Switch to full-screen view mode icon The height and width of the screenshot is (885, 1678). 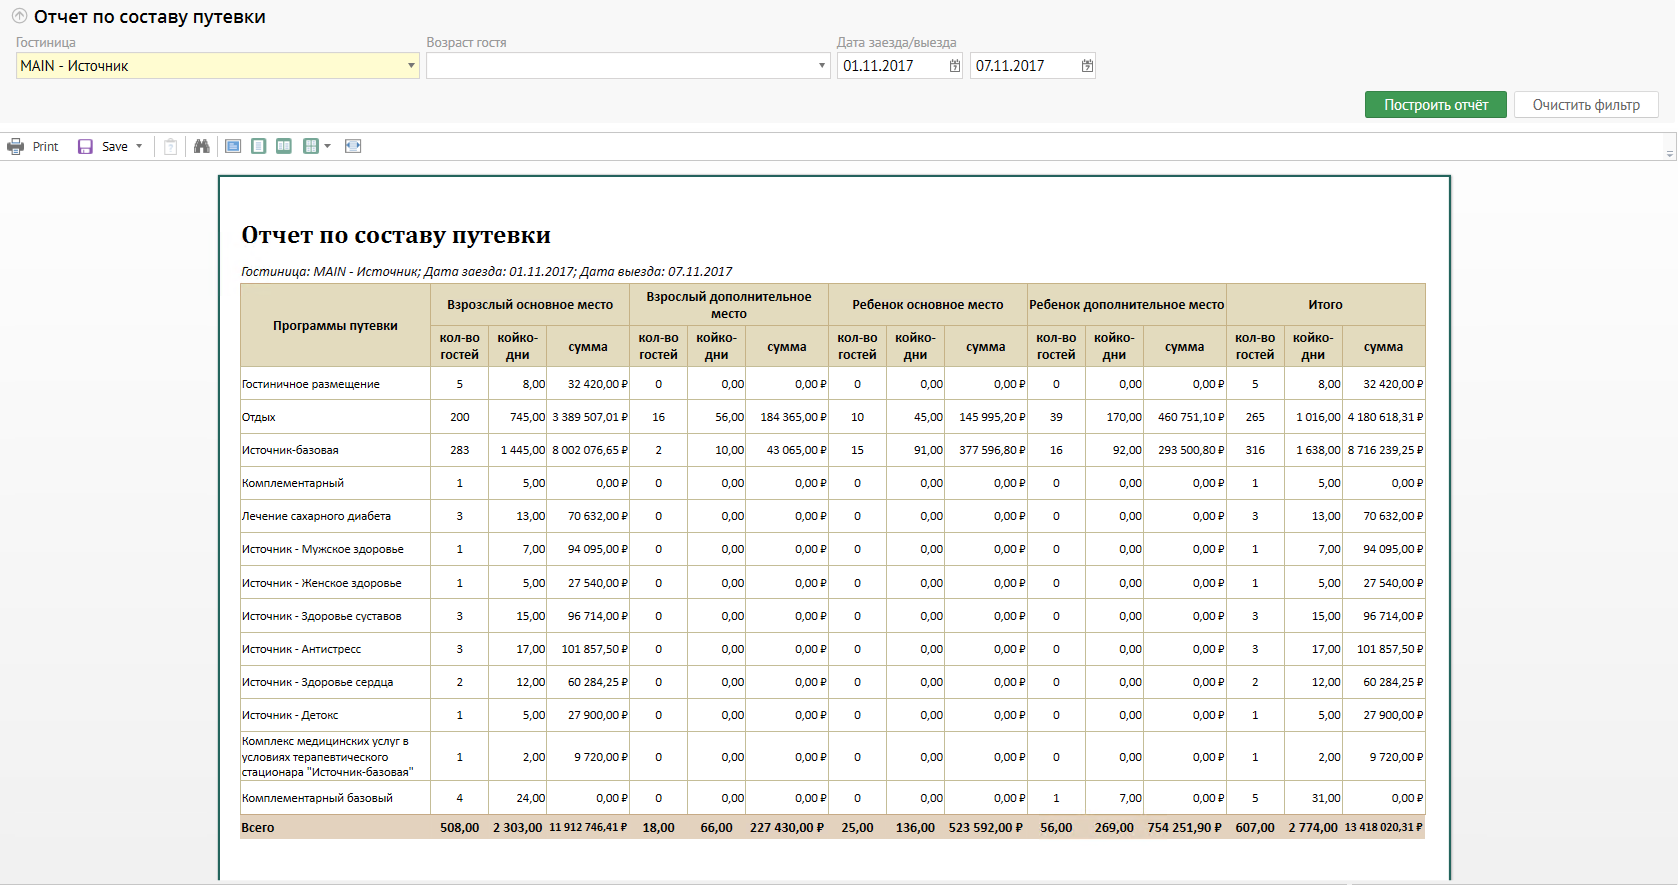click(233, 146)
